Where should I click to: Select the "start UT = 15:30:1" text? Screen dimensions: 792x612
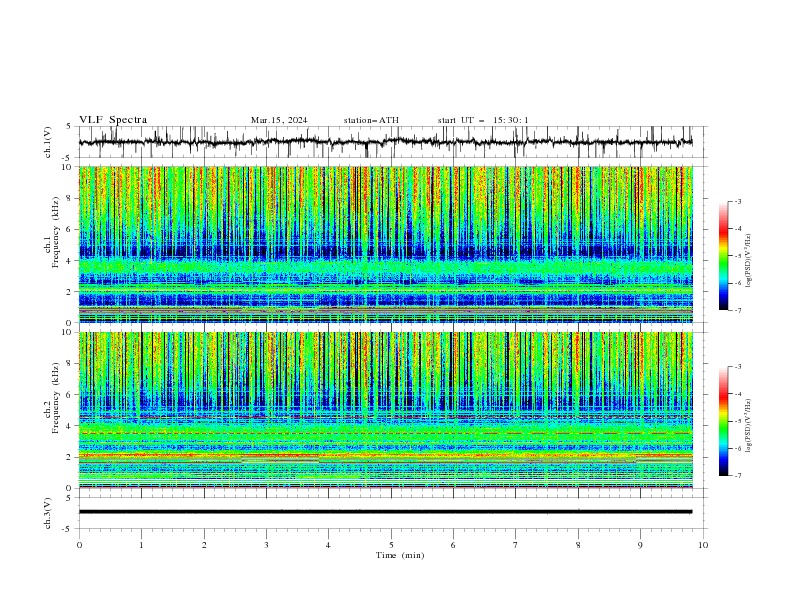(x=483, y=120)
